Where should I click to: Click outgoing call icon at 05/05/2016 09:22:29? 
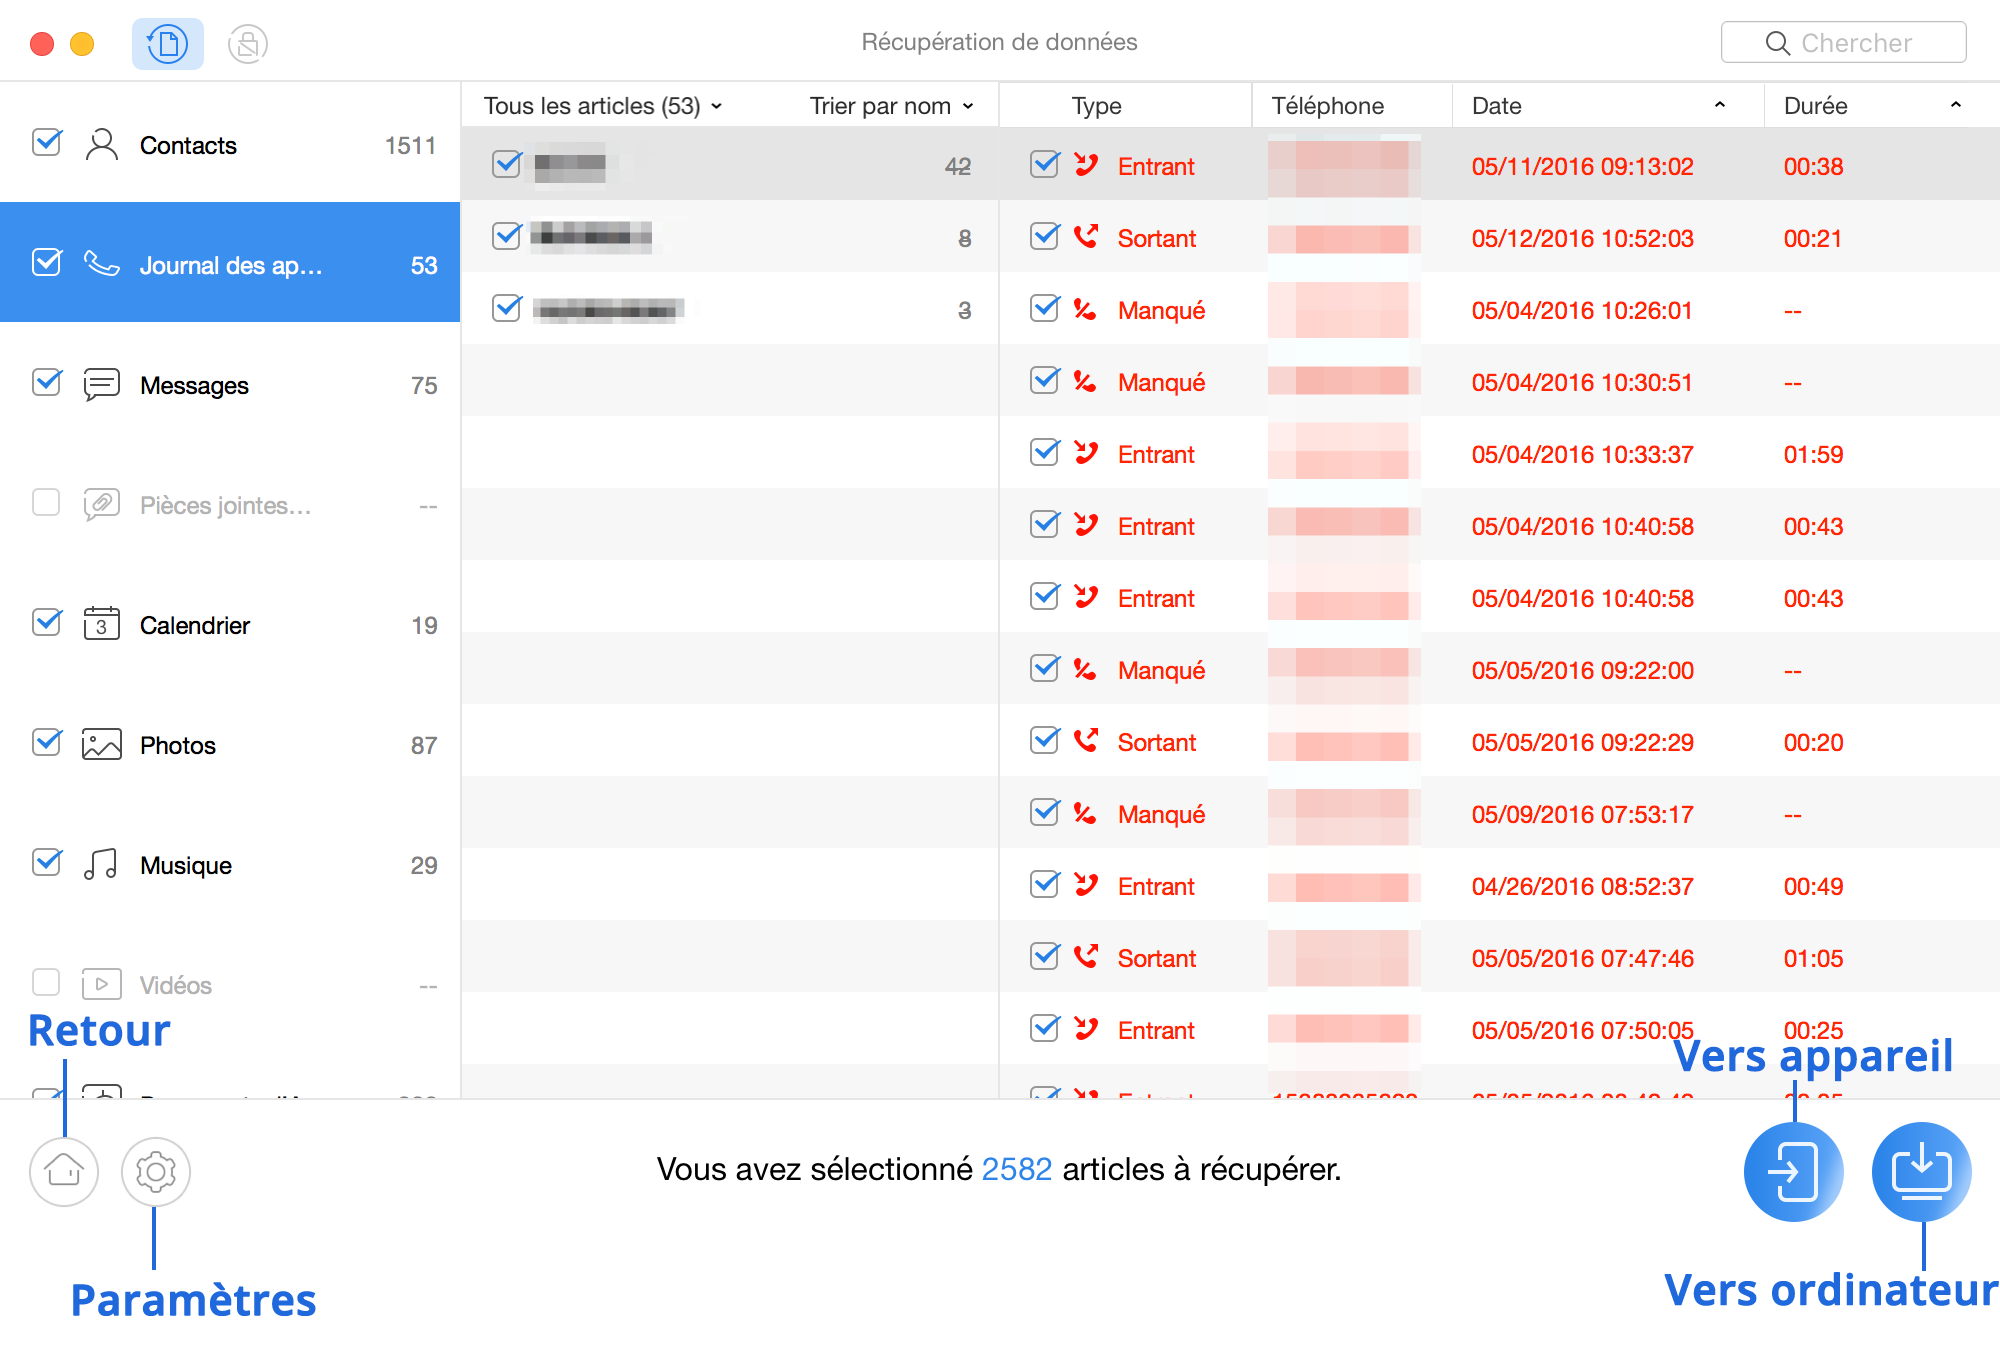(1085, 741)
